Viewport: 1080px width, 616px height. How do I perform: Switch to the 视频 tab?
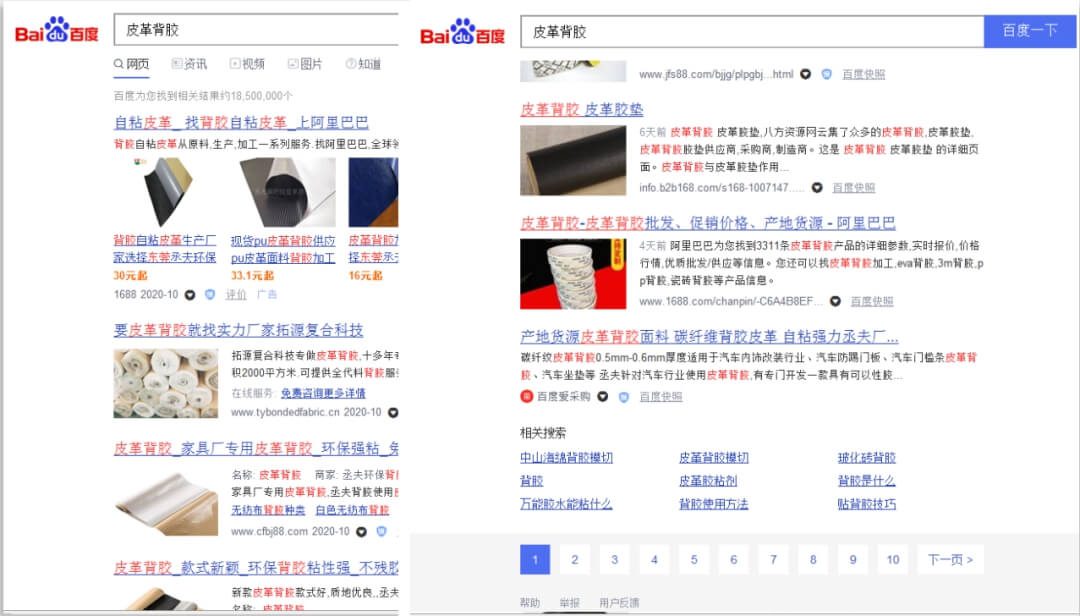248,64
